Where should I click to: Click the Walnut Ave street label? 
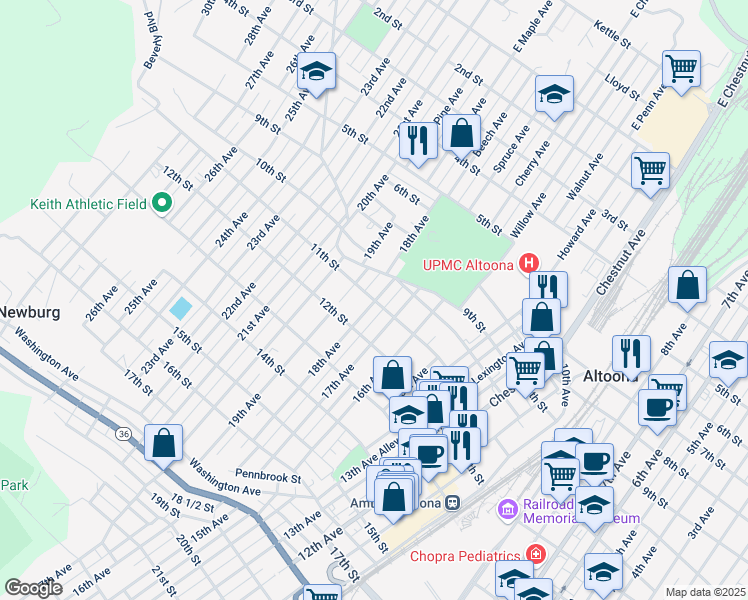pos(584,176)
